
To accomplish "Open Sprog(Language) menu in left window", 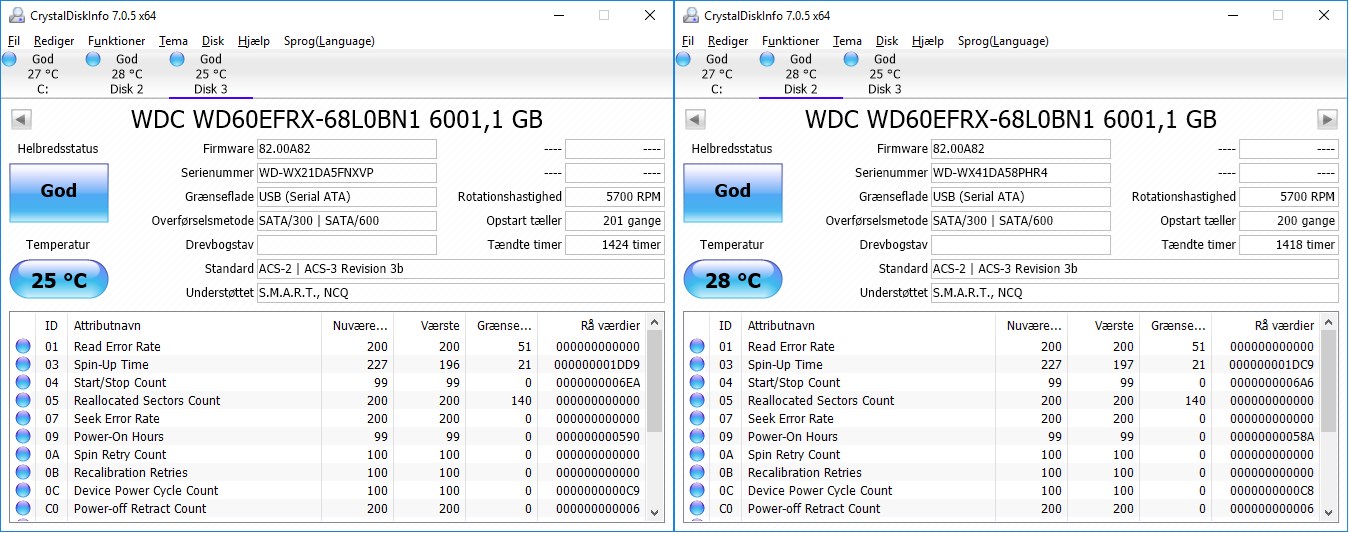I will pos(329,41).
